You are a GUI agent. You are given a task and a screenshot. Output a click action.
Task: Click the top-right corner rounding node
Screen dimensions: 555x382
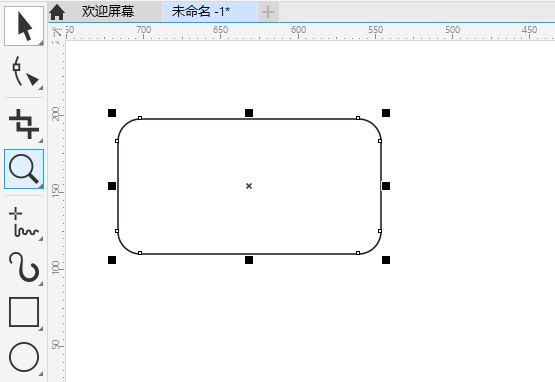tap(358, 118)
